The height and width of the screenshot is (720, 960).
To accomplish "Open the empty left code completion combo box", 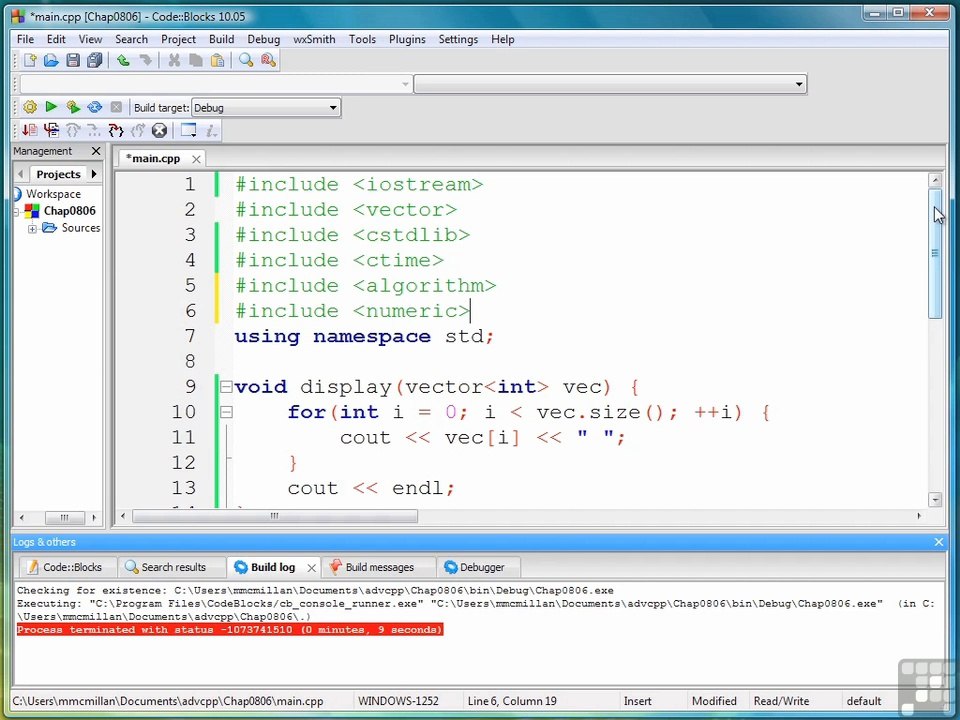I will click(215, 84).
